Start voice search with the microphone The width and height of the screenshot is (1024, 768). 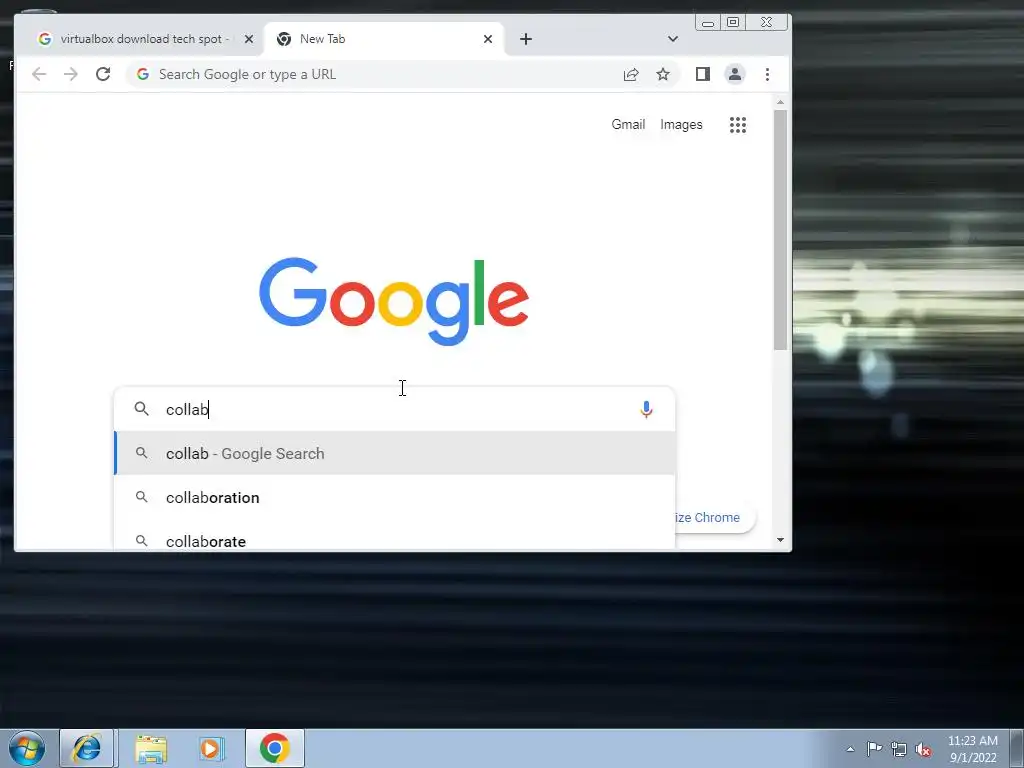(647, 409)
